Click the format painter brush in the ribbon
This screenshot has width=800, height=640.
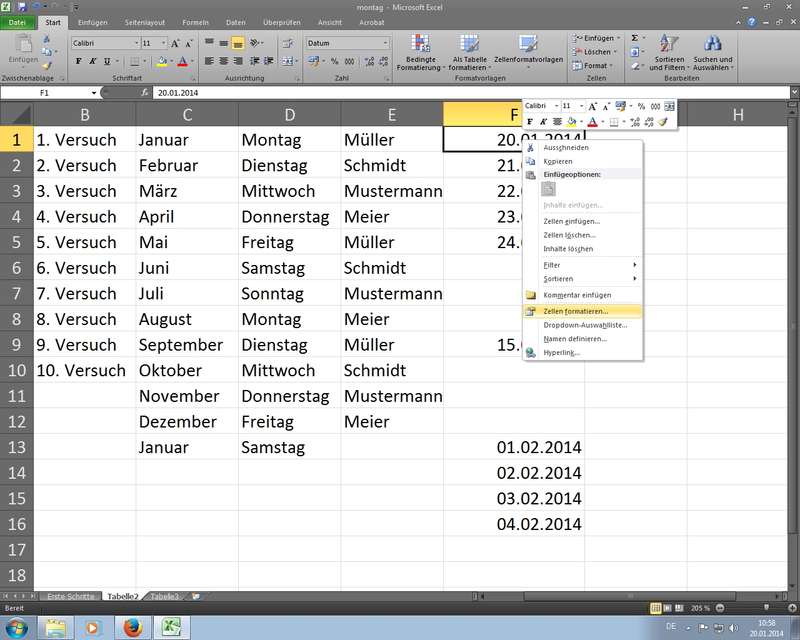coord(47,65)
